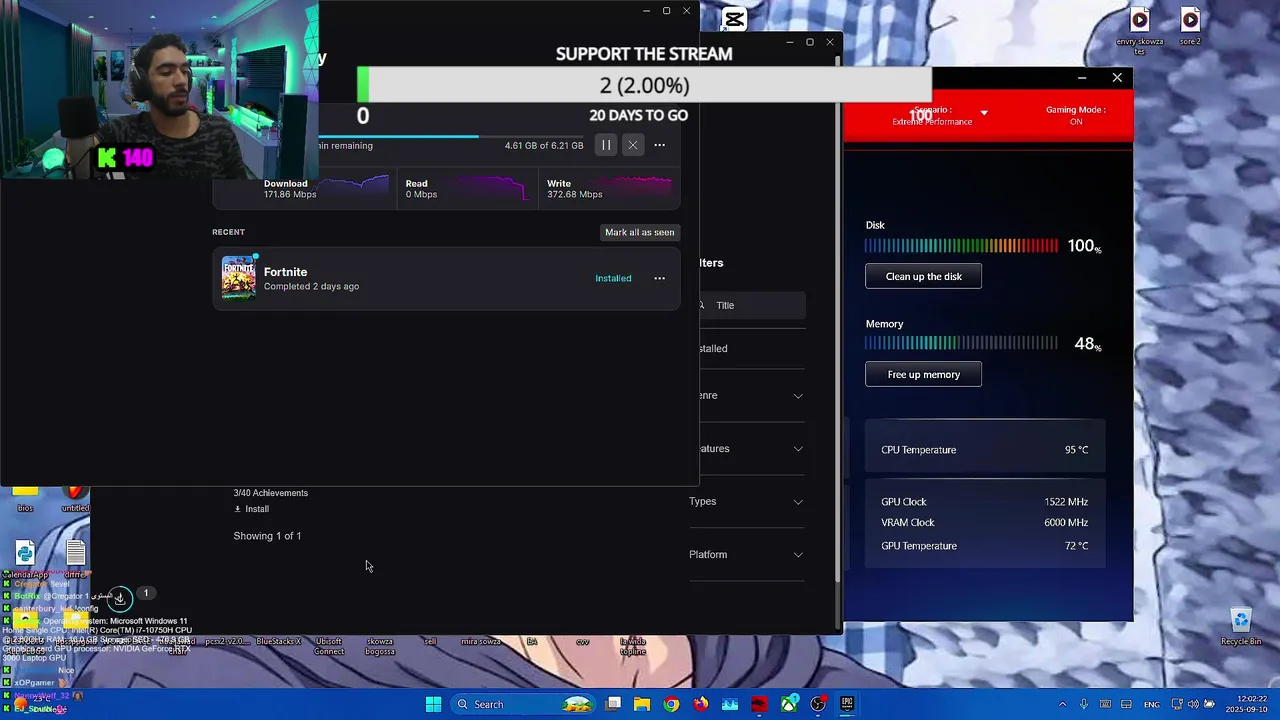The height and width of the screenshot is (720, 1280).
Task: Open the Windows Start menu
Action: point(433,704)
